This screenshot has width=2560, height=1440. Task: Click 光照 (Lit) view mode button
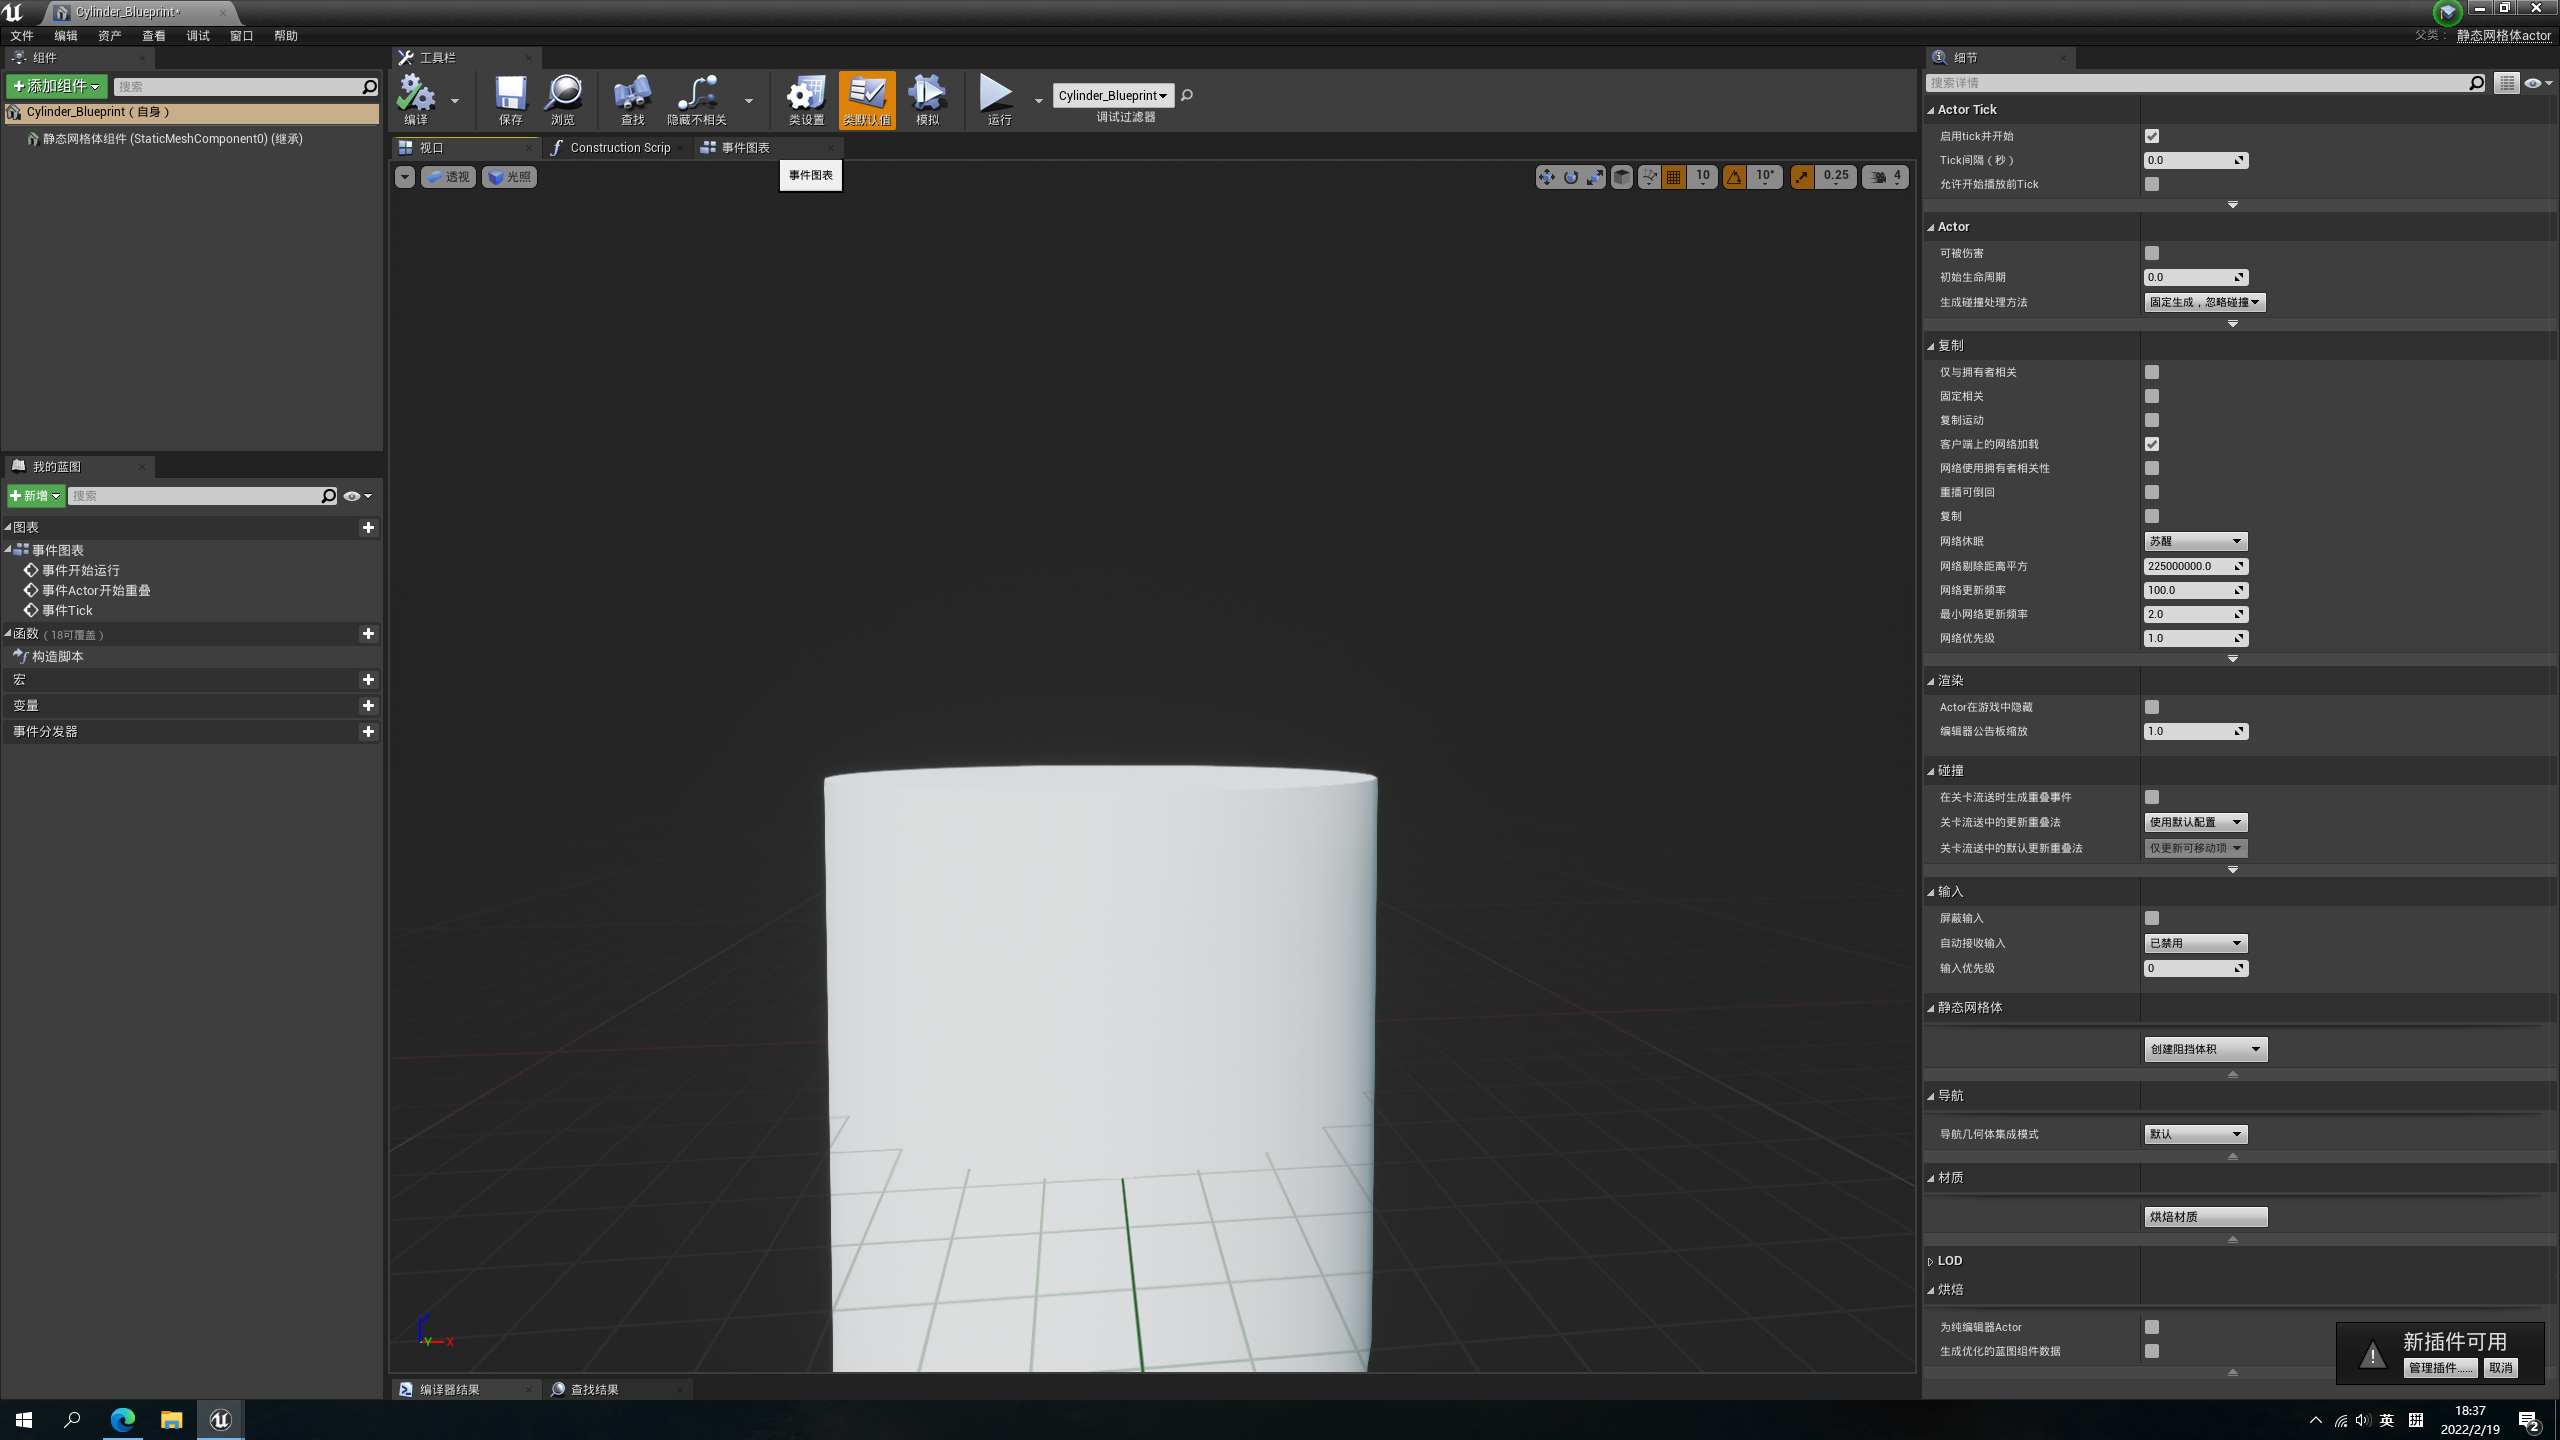(x=510, y=177)
